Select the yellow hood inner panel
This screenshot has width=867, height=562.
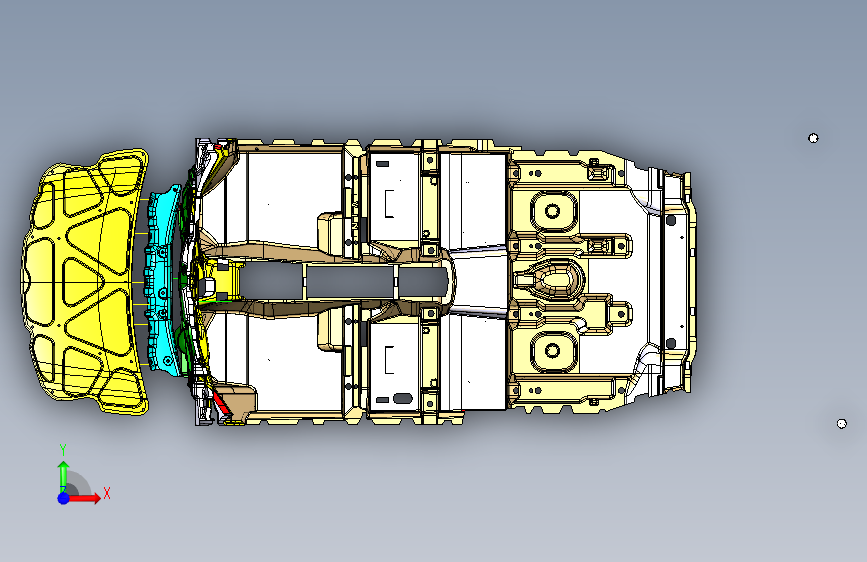pos(83,282)
